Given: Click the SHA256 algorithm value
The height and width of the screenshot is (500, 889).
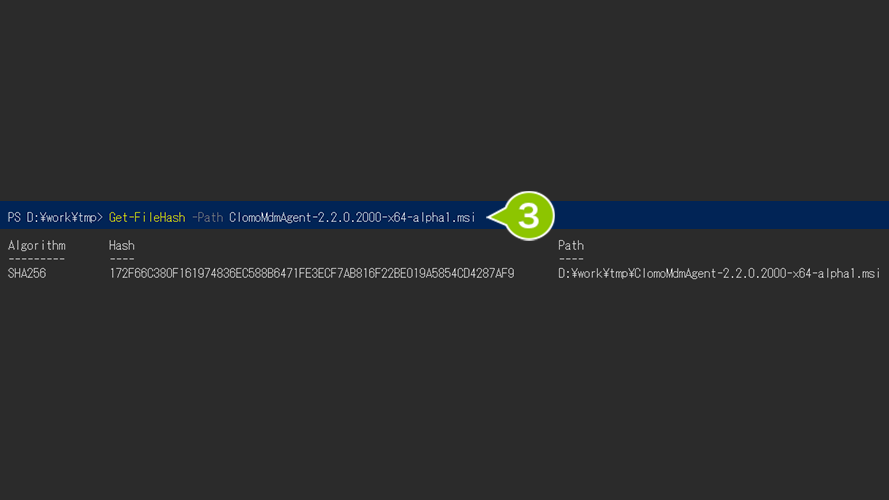Looking at the screenshot, I should 27,273.
